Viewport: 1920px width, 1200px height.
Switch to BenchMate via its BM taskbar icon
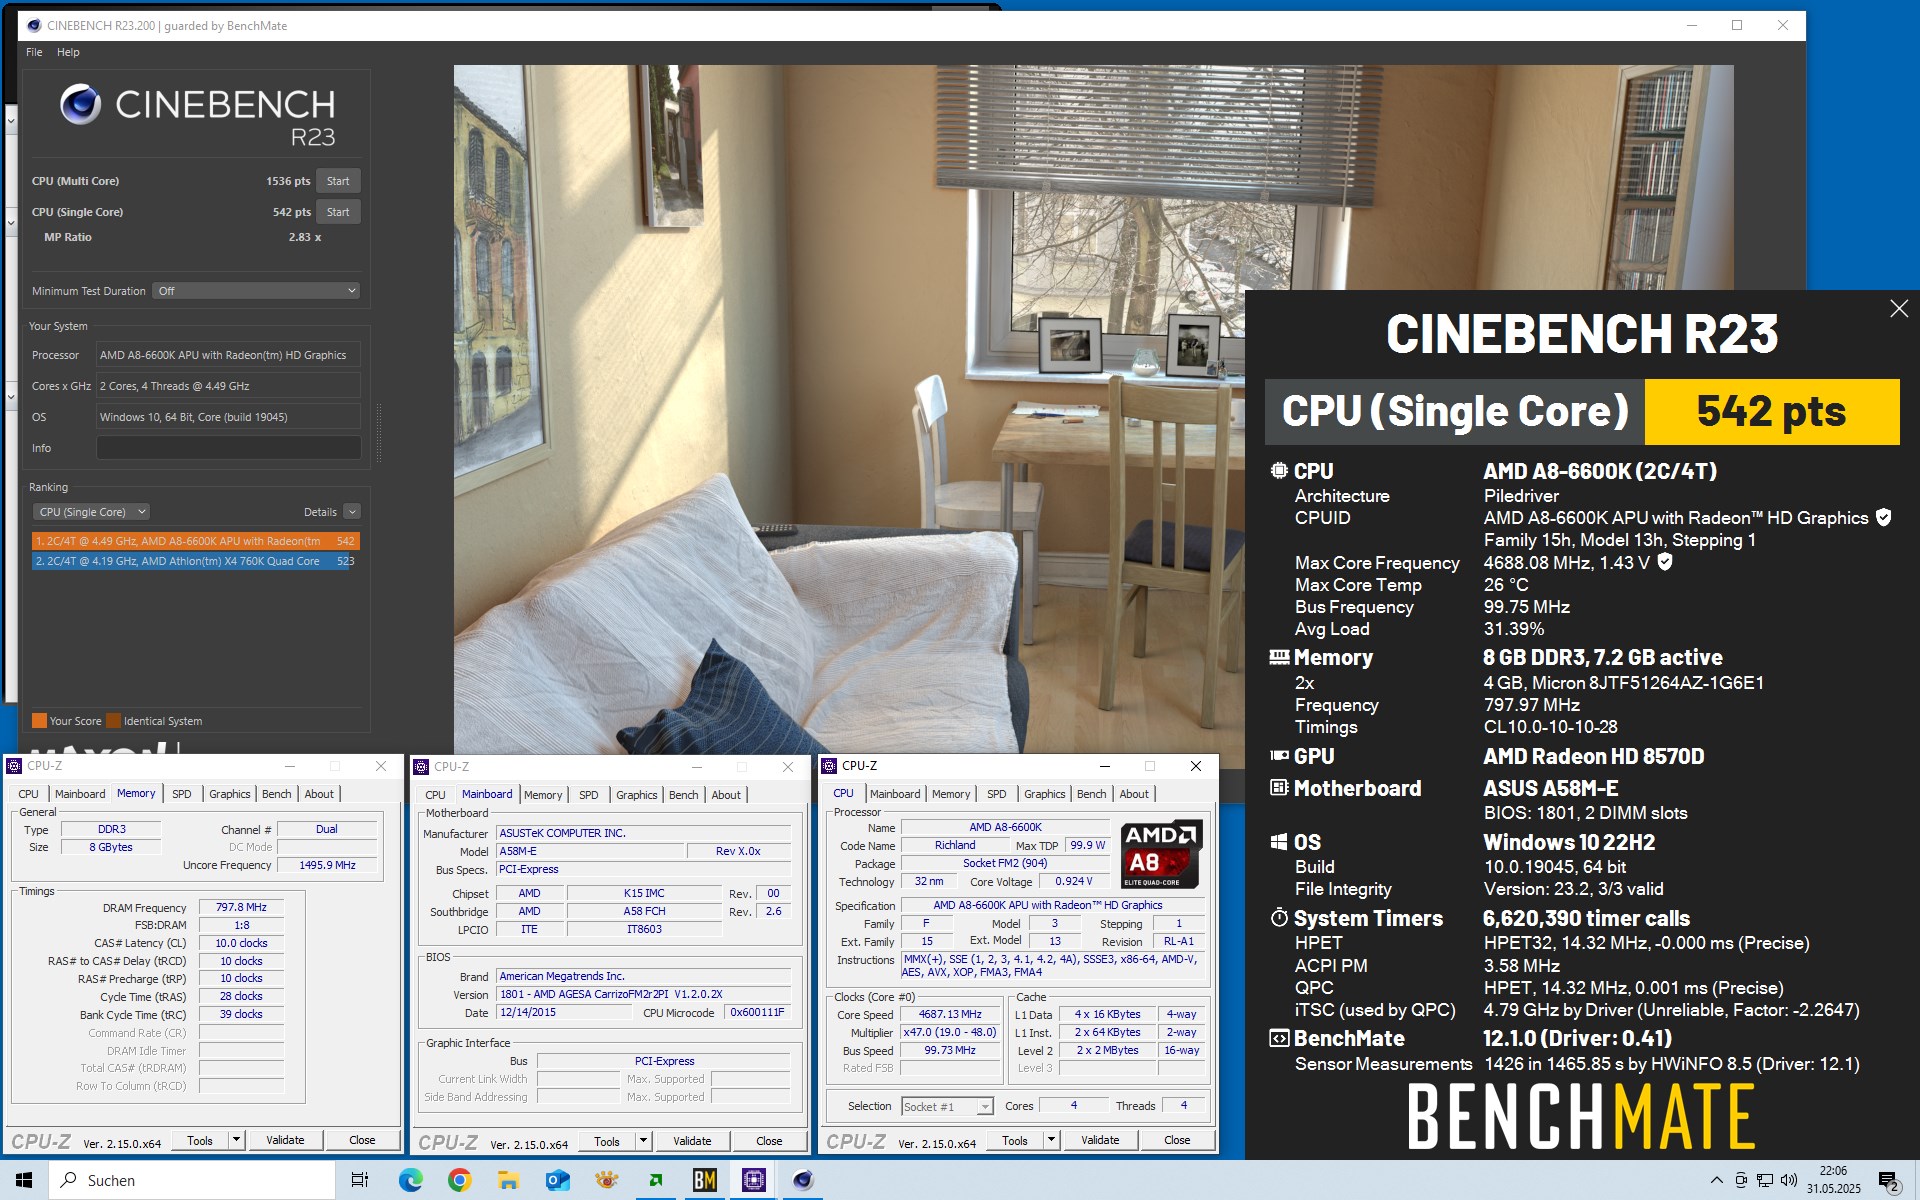[x=704, y=1180]
